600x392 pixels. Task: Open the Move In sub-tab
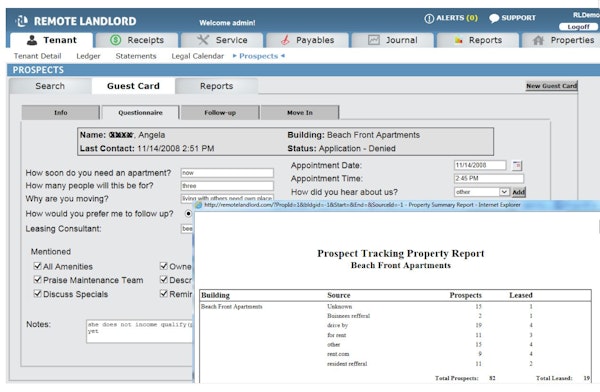point(300,113)
